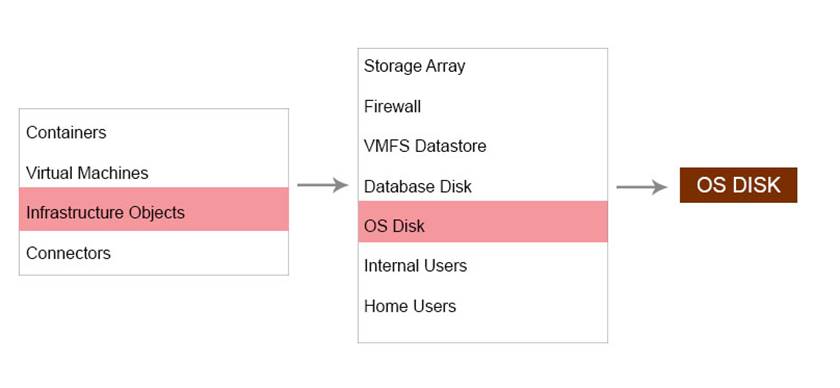The height and width of the screenshot is (388, 840).
Task: Select Containers in the left list
Action: click(154, 132)
